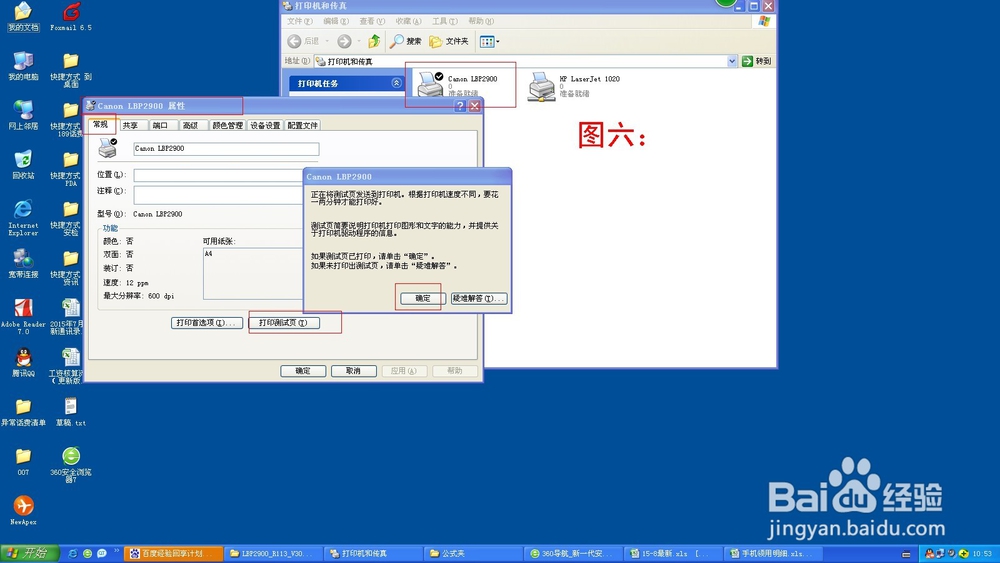
Task: Open the 007 folder on desktop
Action: pyautogui.click(x=23, y=462)
